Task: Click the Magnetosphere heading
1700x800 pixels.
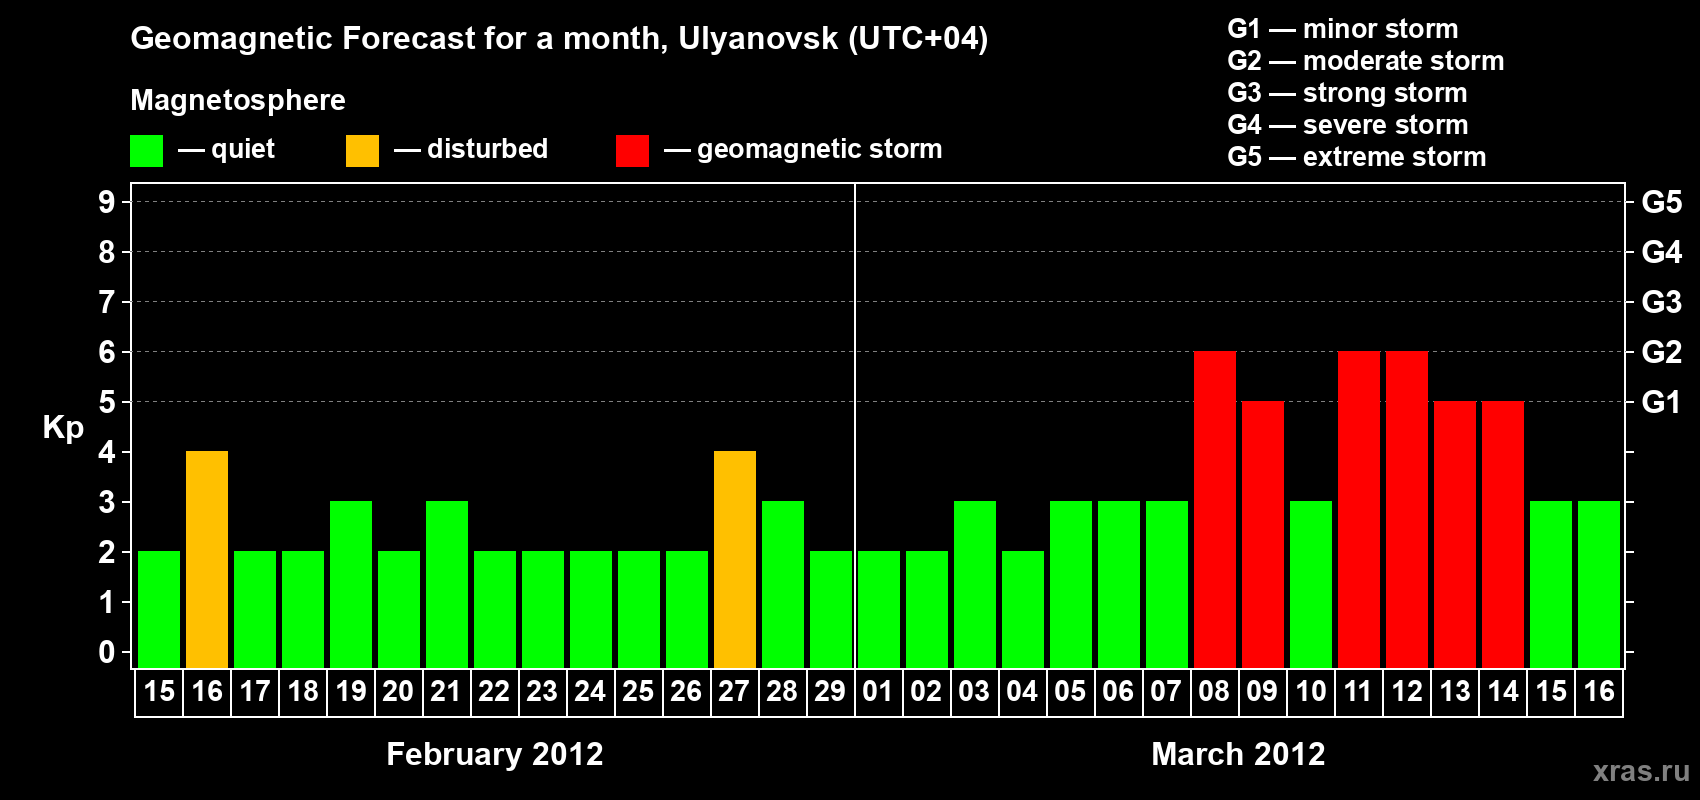Action: coord(238,101)
